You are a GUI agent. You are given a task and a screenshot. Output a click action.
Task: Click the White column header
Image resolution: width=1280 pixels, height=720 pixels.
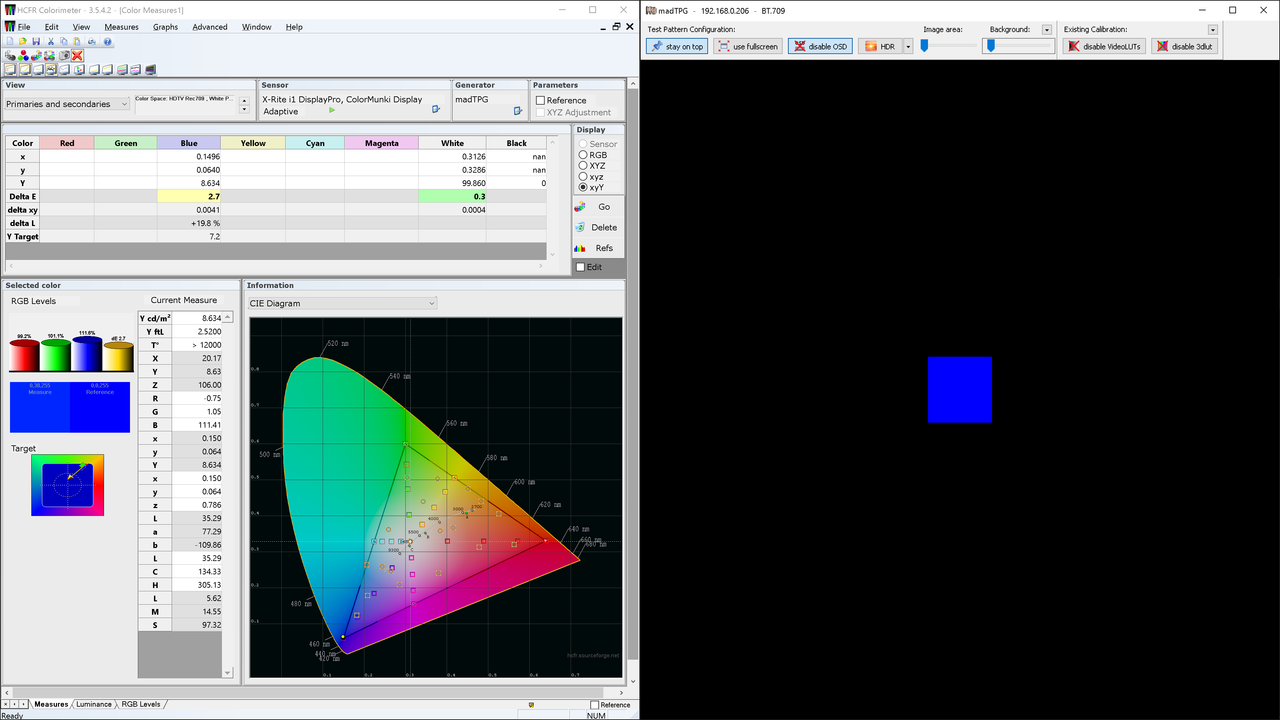tap(453, 143)
